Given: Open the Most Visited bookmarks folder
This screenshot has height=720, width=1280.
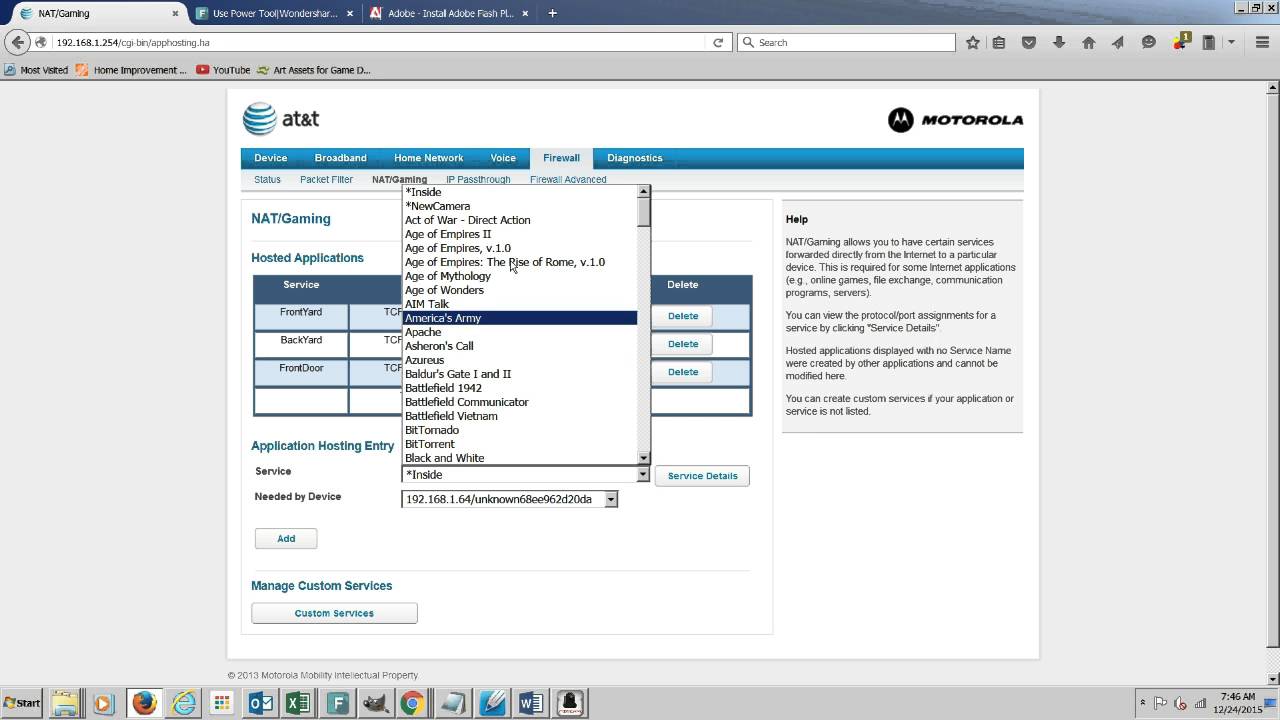Looking at the screenshot, I should pos(37,70).
